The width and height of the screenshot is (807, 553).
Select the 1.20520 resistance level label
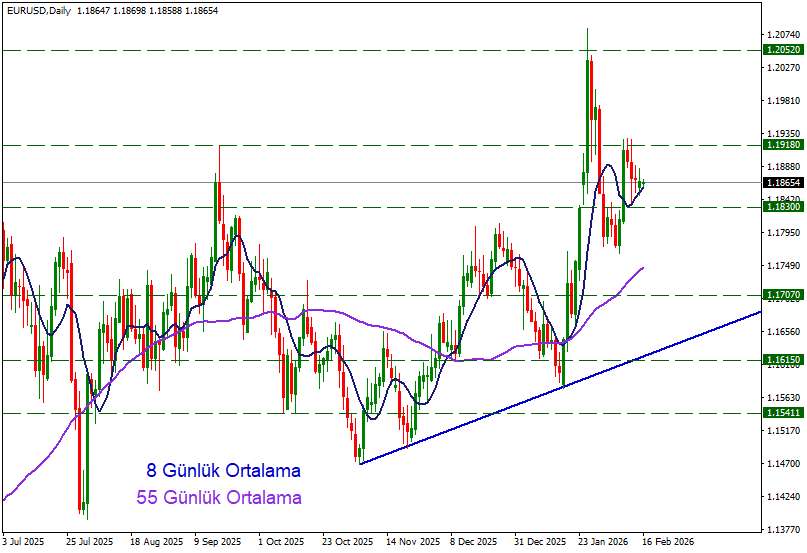click(782, 50)
